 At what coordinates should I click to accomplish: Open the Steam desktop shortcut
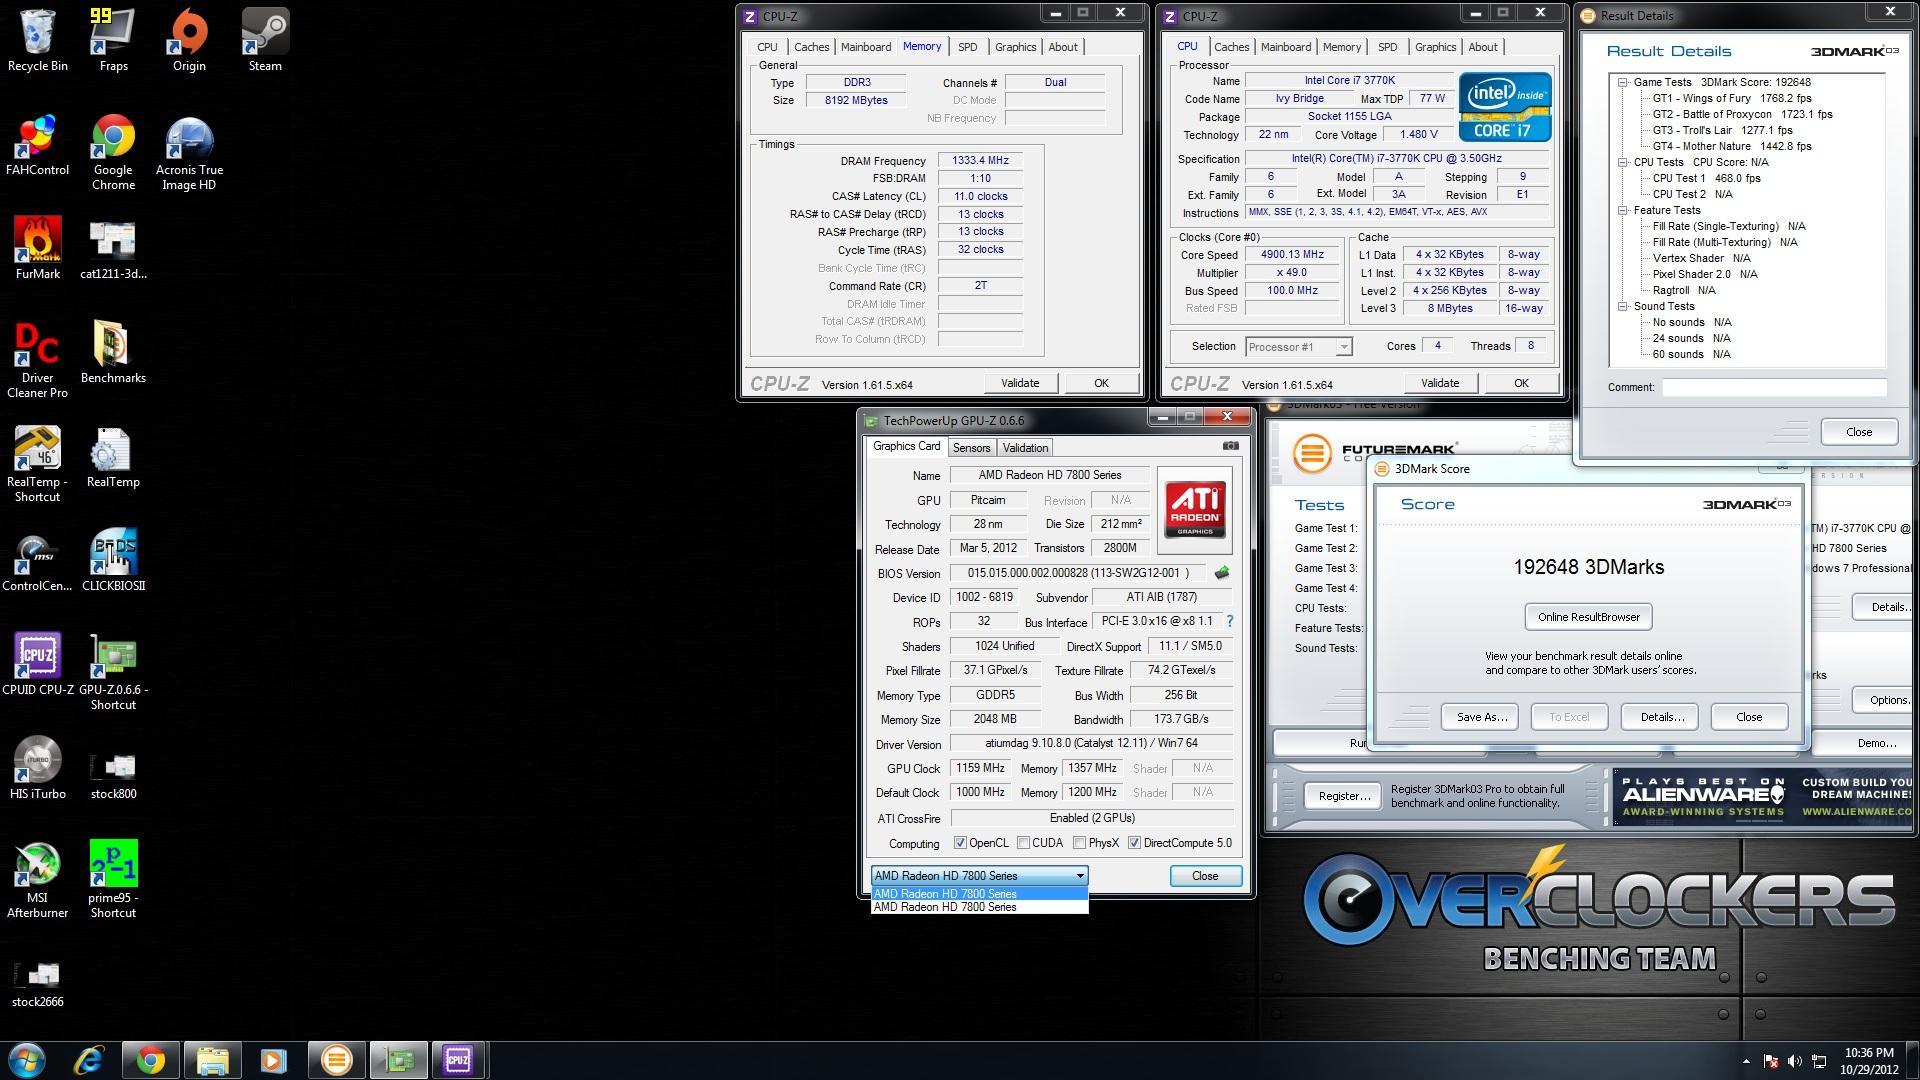265,40
